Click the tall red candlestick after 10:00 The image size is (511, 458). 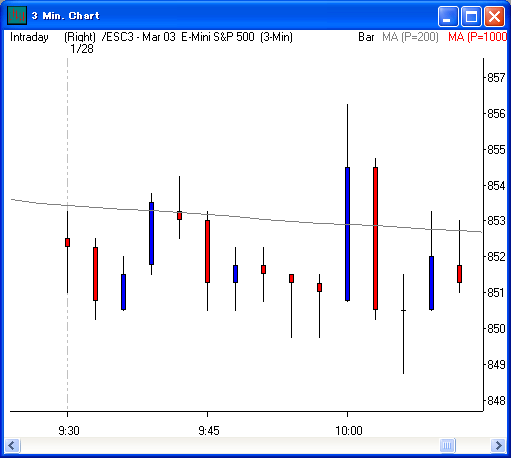click(x=375, y=238)
